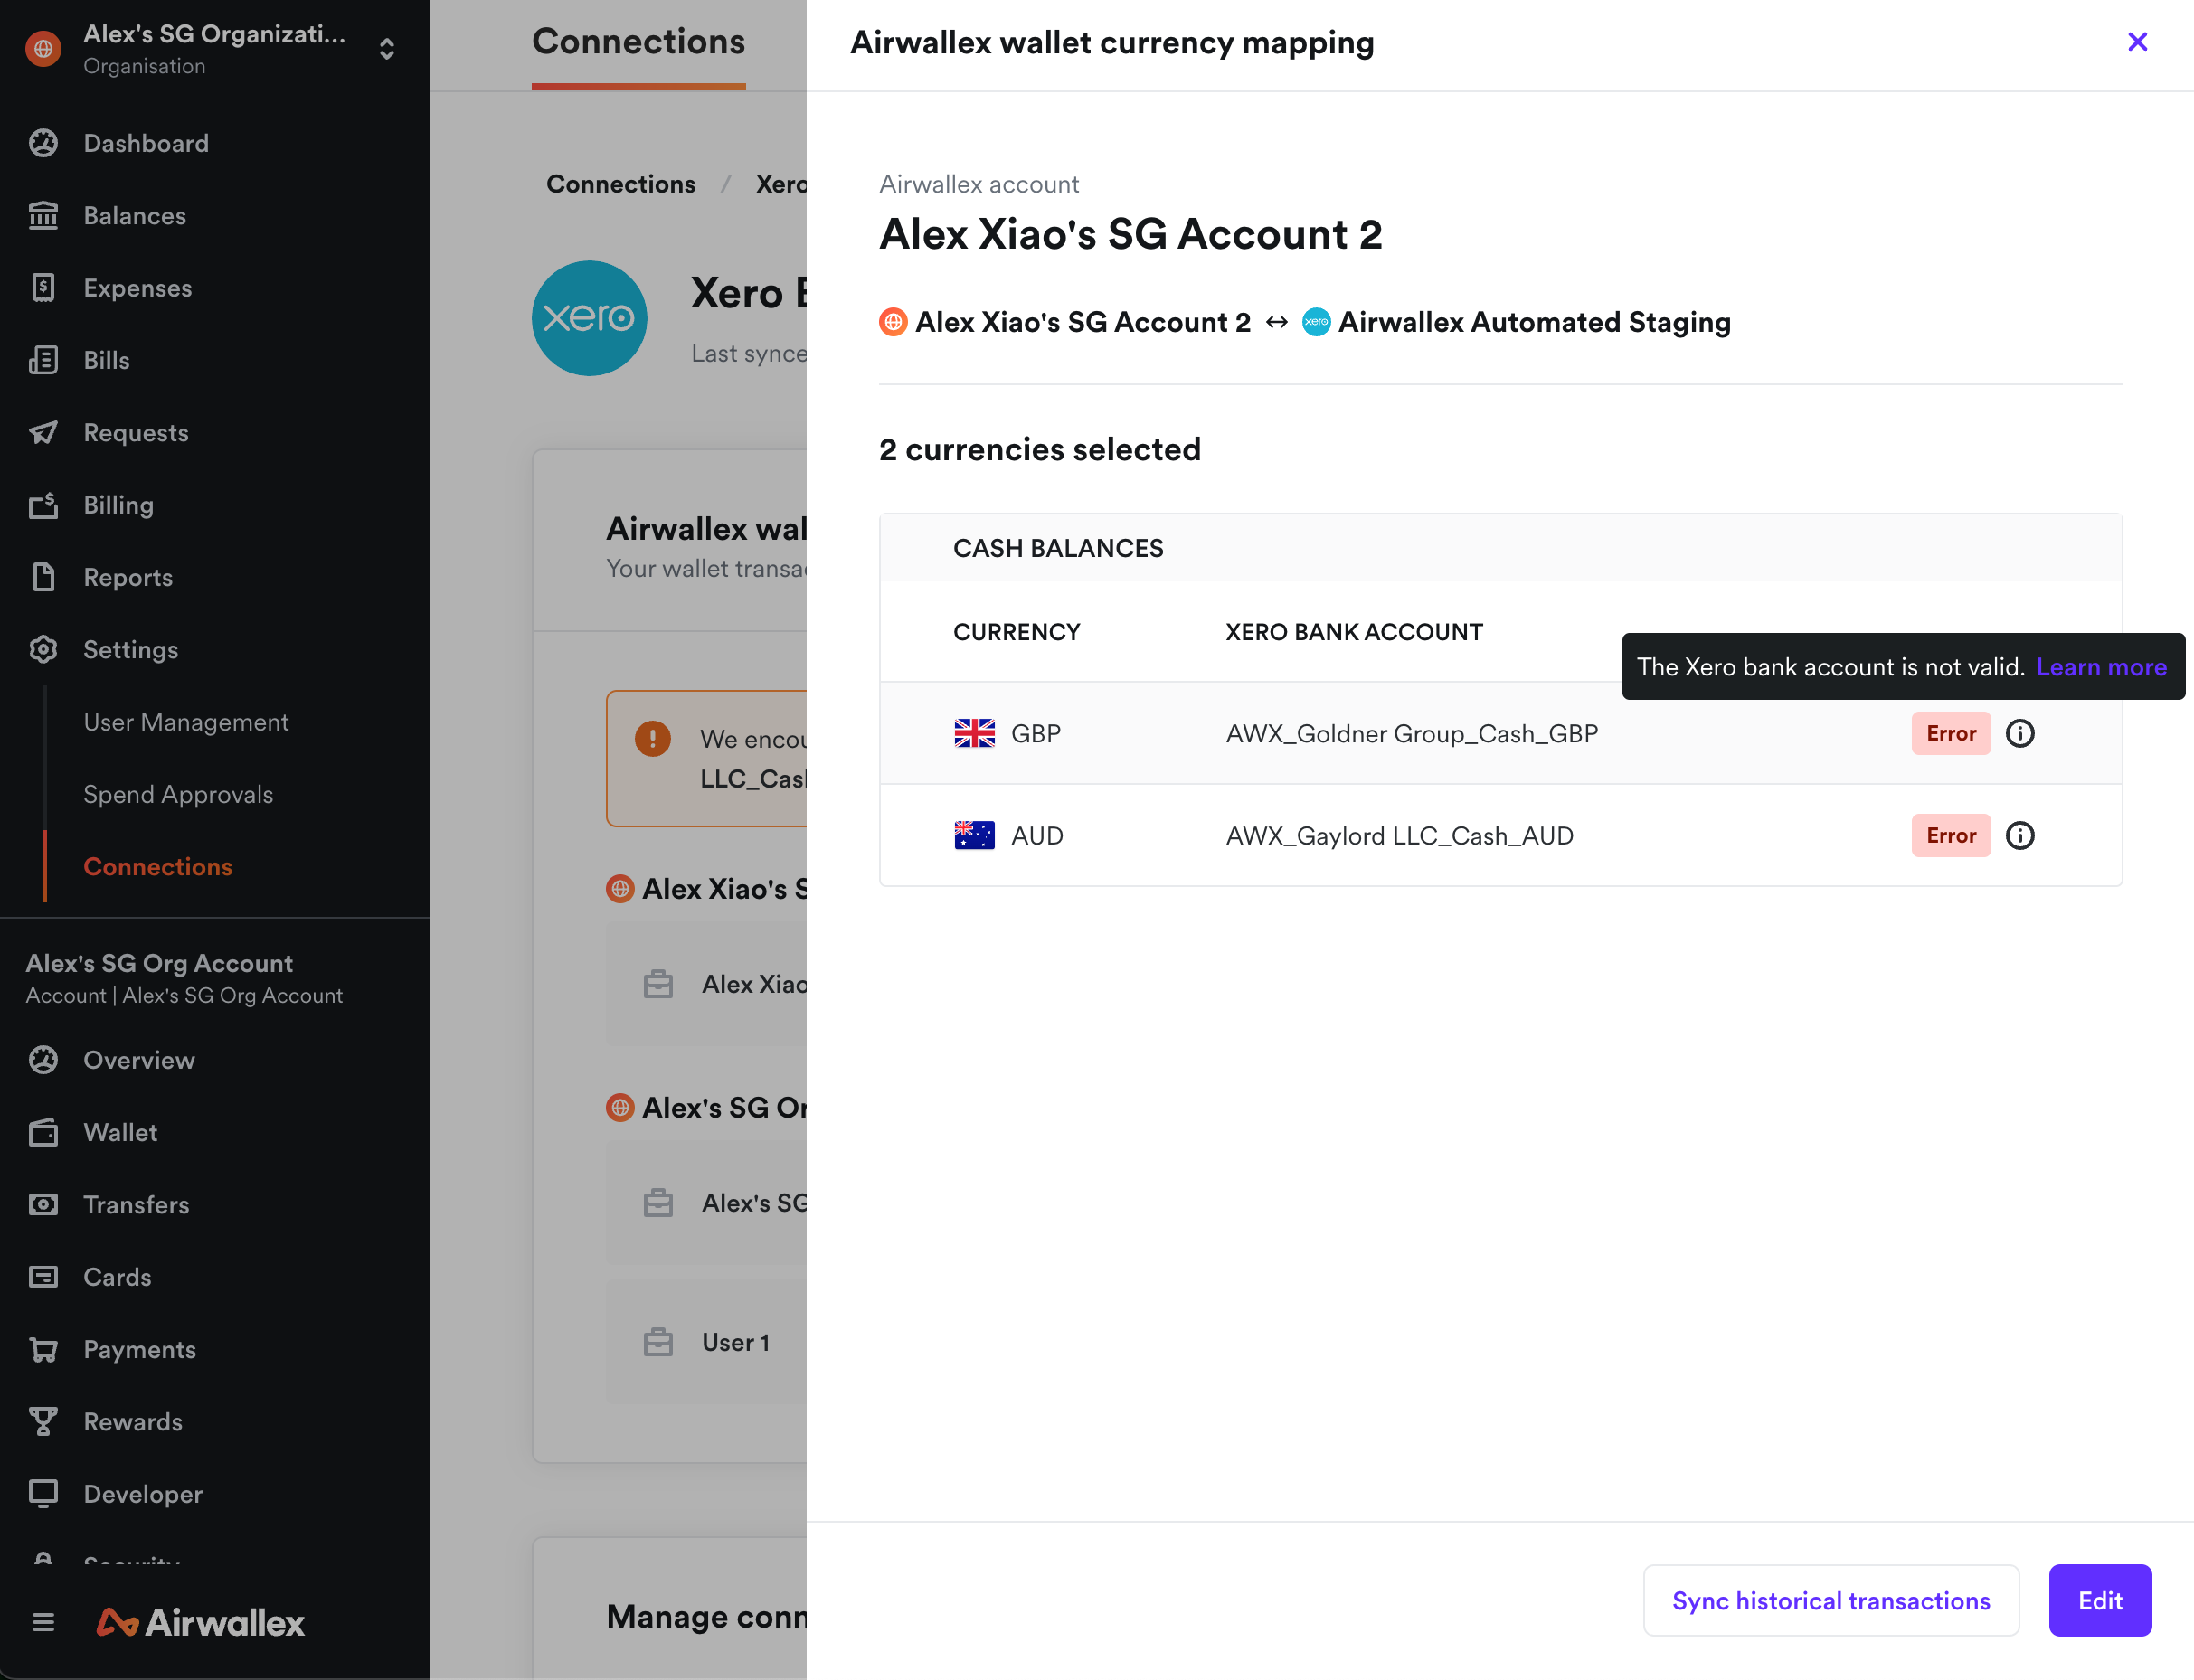Click the hamburger menu icon beside Airwallex logo
This screenshot has height=1680, width=2194.
click(x=43, y=1621)
